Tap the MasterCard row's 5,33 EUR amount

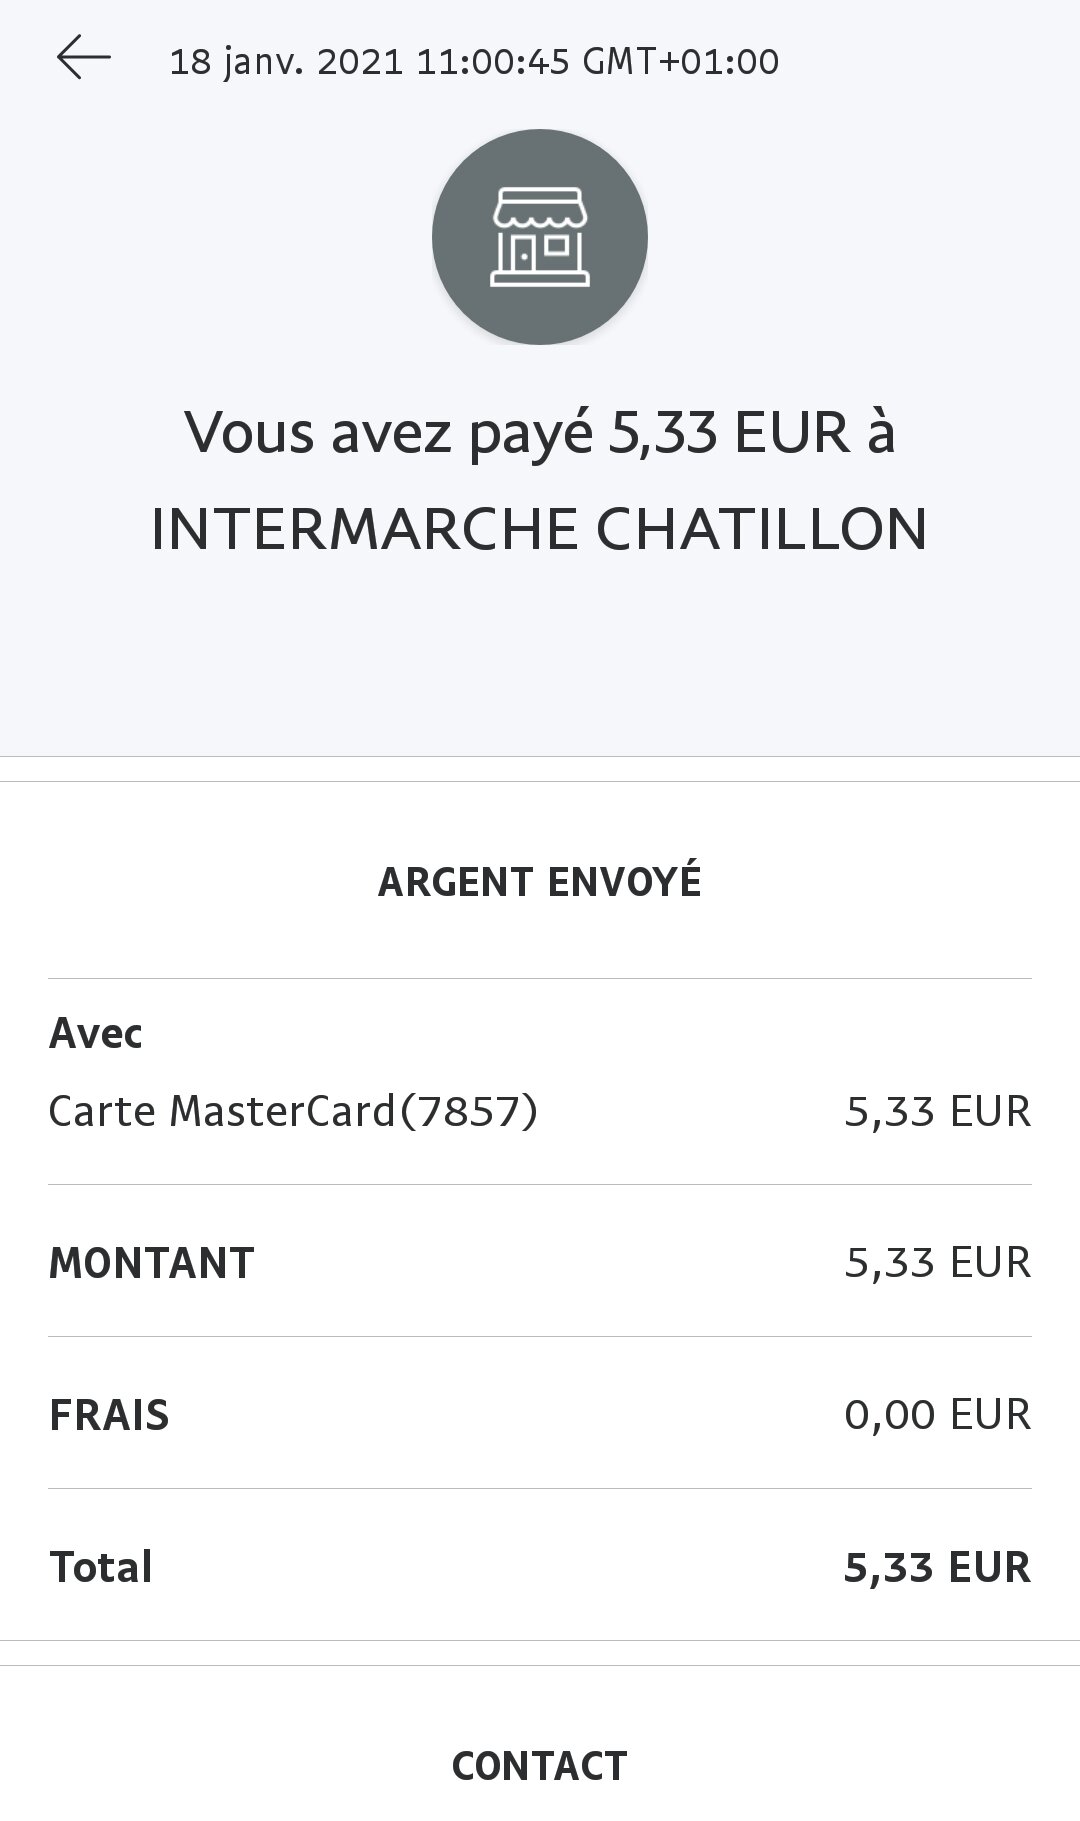(x=937, y=1111)
